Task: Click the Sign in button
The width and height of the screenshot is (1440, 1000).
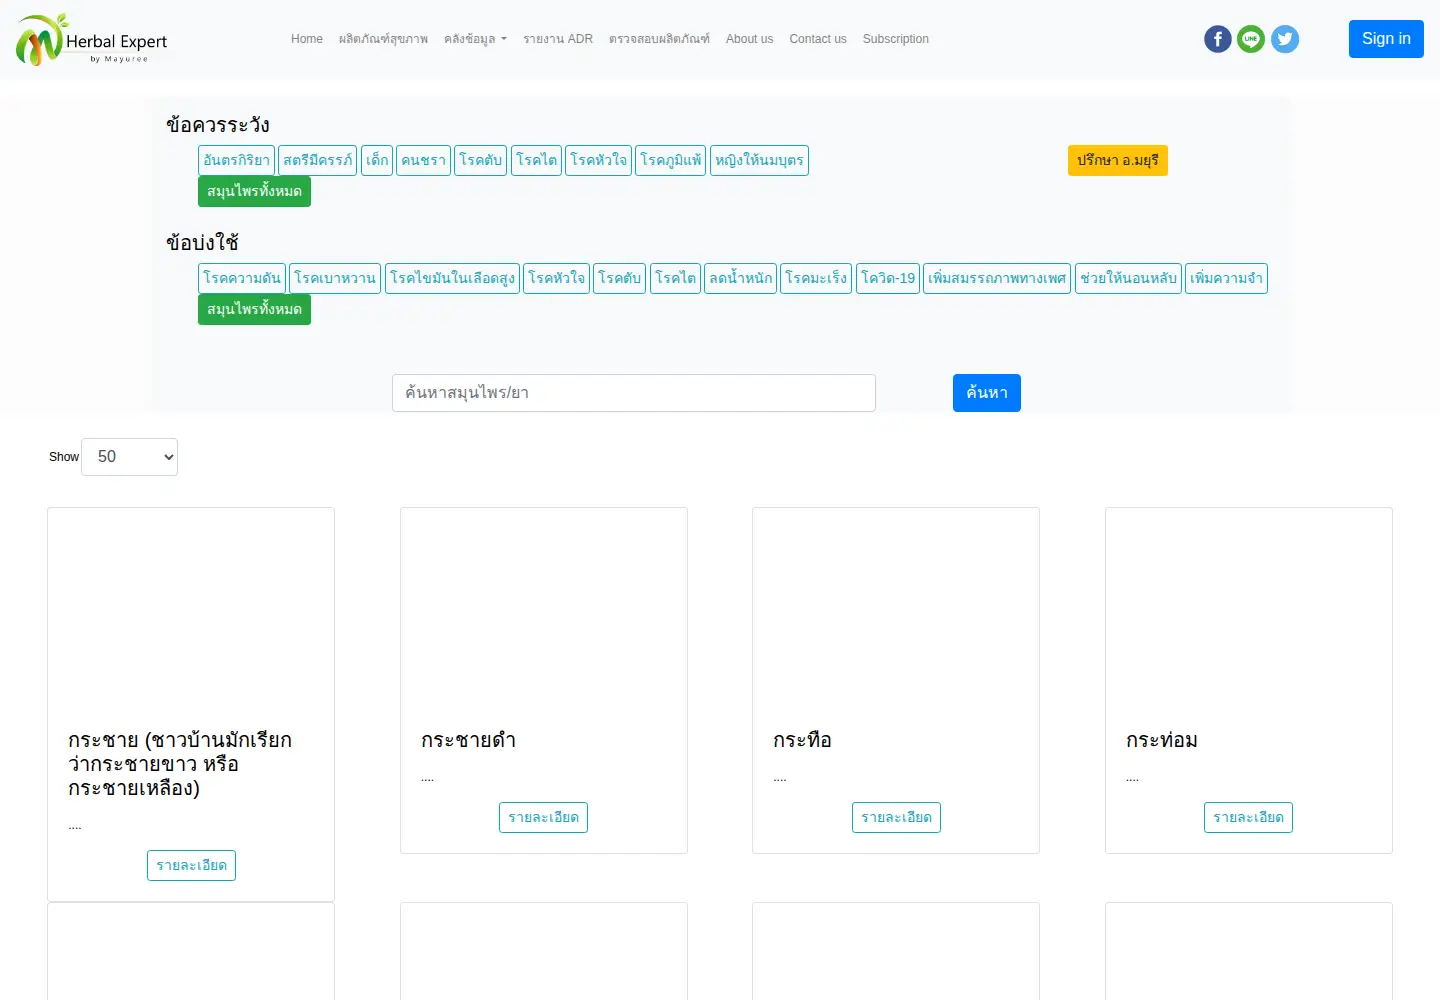Action: point(1386,39)
